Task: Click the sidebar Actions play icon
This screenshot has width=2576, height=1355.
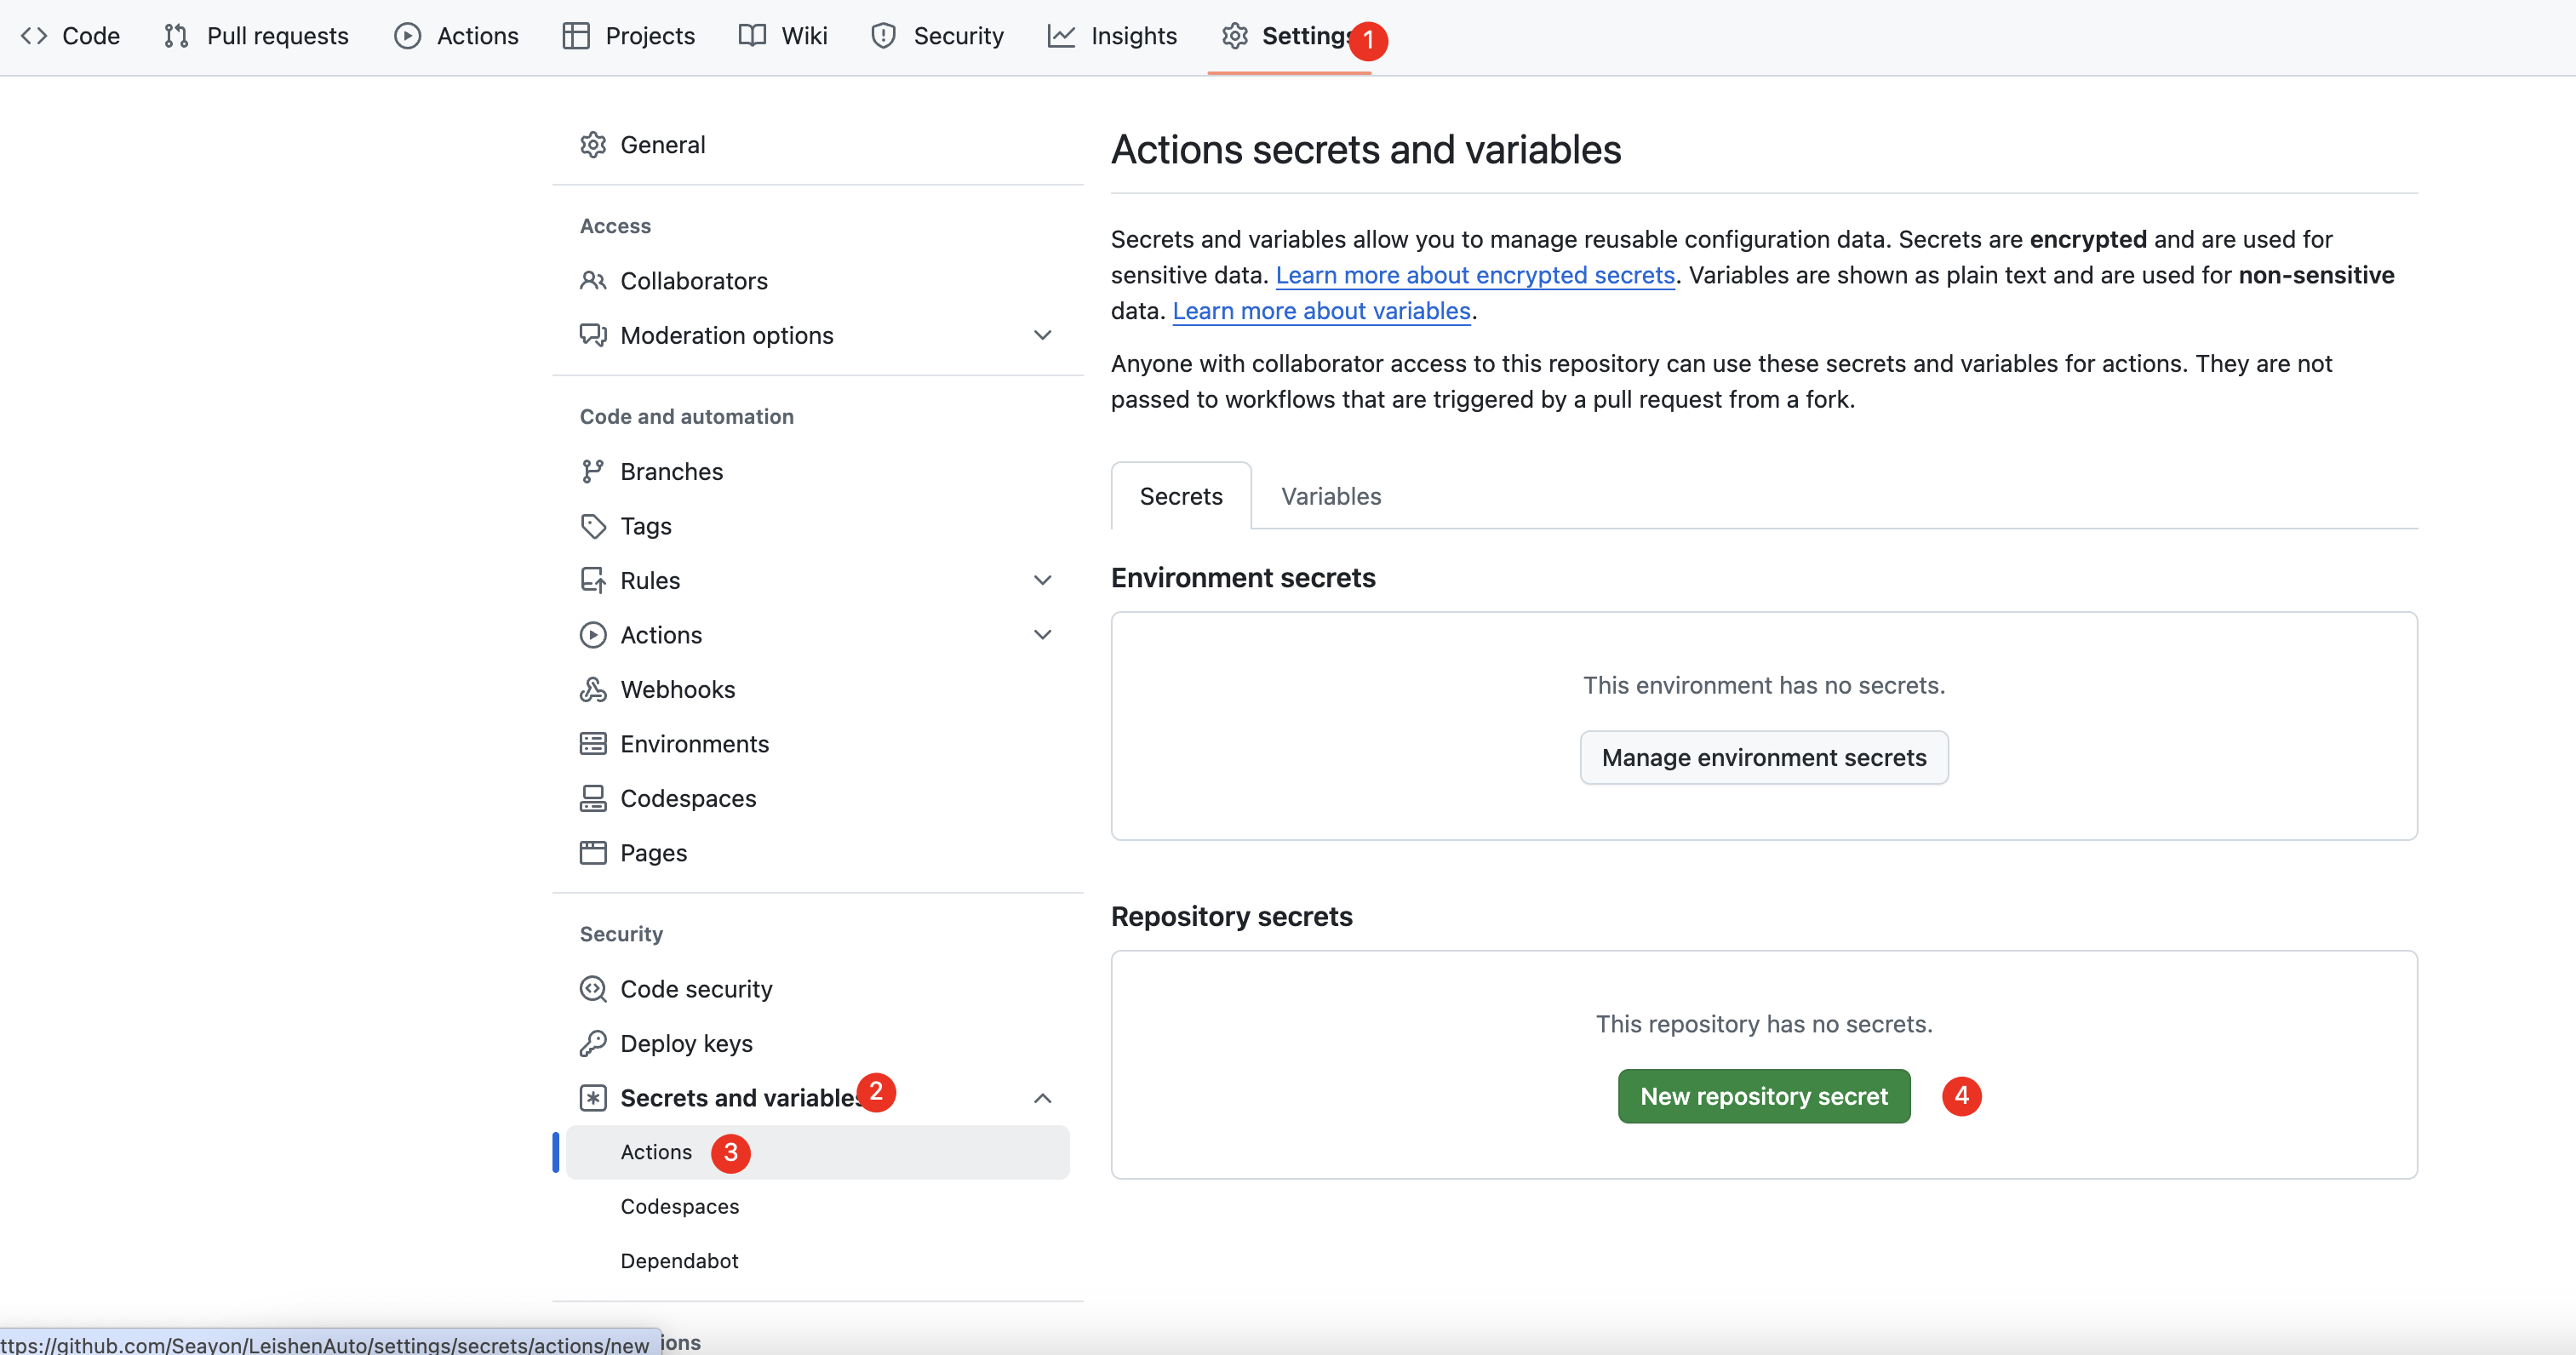Action: click(x=593, y=635)
